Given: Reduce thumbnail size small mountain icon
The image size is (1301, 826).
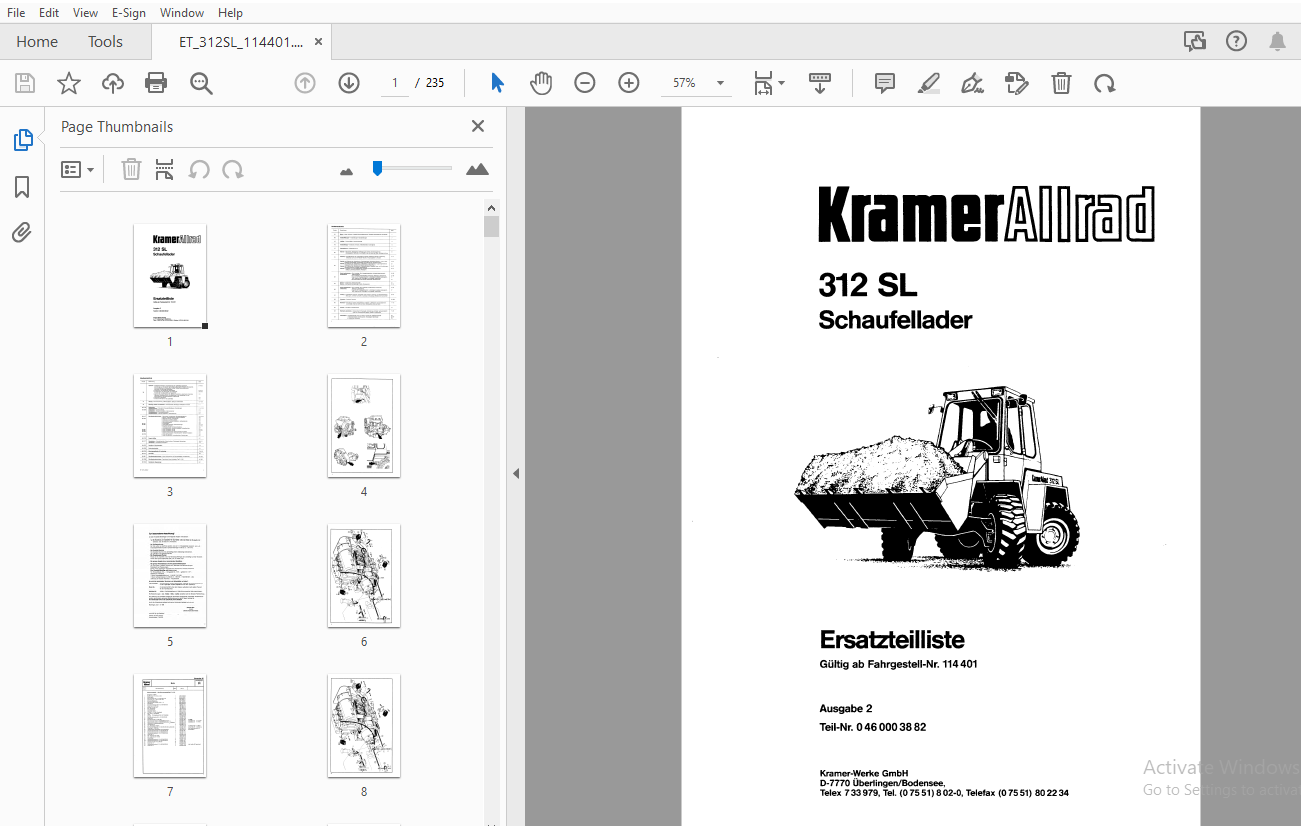Looking at the screenshot, I should 347,171.
